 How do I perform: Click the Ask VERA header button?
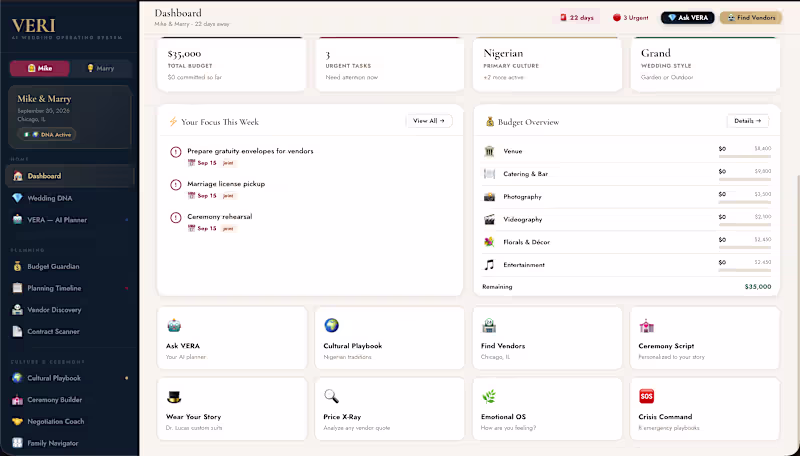pos(688,17)
